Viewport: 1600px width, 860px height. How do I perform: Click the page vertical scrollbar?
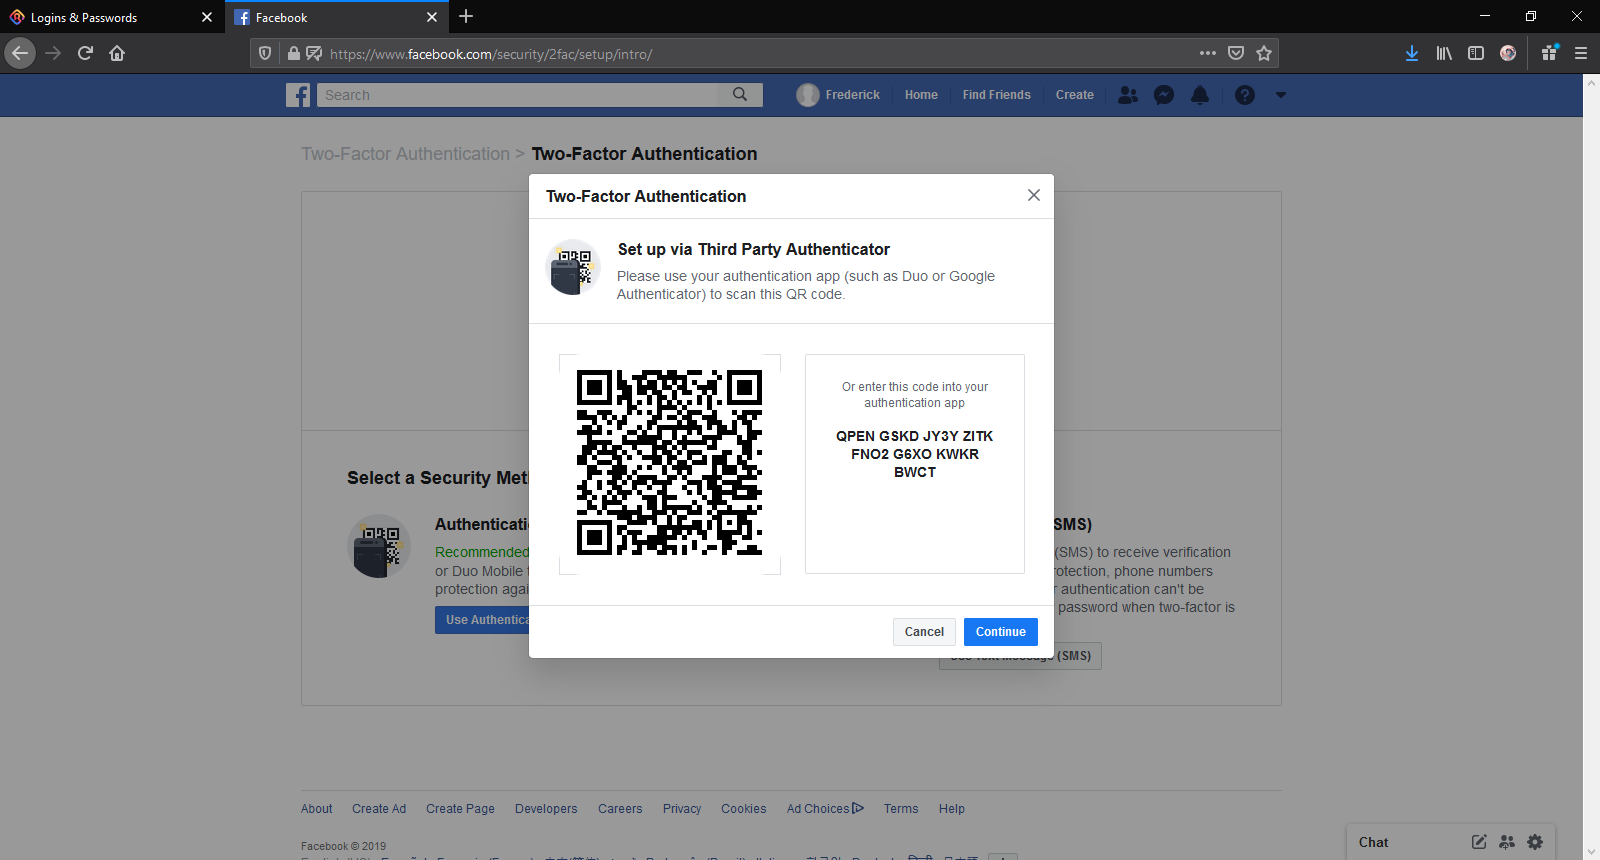pos(1591,466)
